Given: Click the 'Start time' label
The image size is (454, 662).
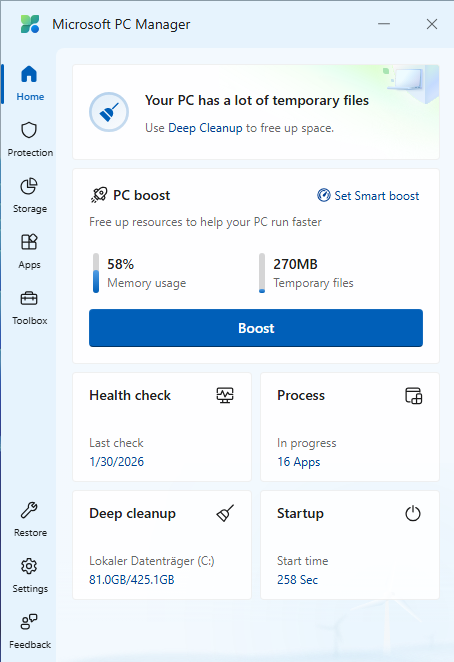Looking at the screenshot, I should click(302, 561).
